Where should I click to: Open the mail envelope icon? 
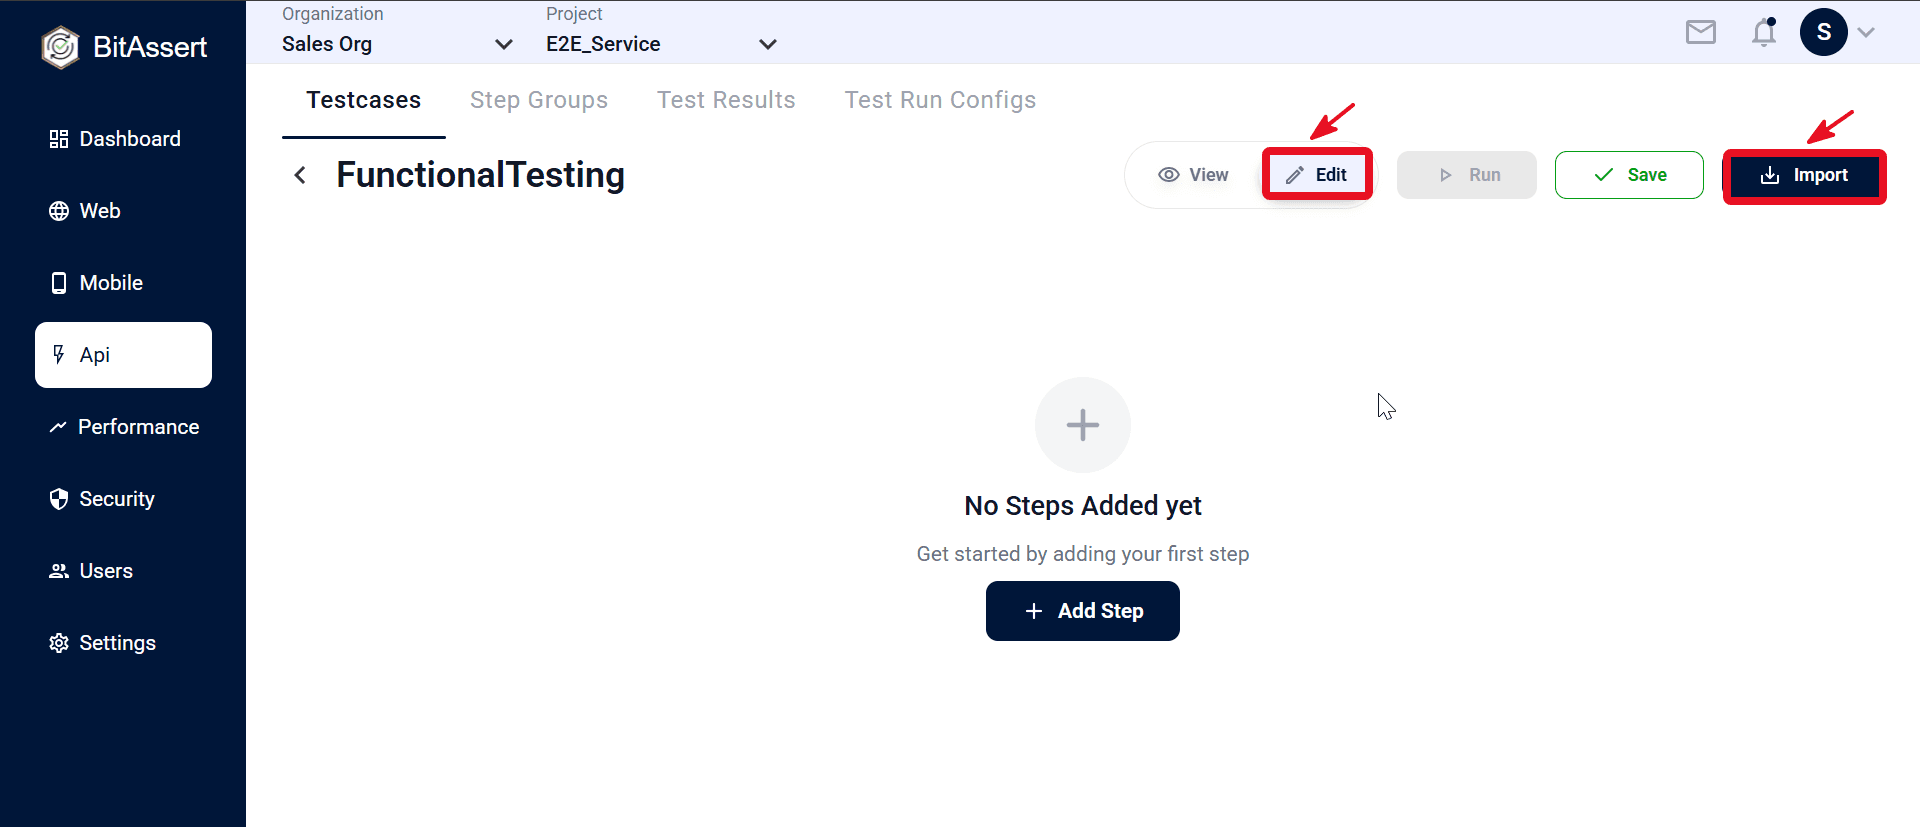click(1700, 33)
